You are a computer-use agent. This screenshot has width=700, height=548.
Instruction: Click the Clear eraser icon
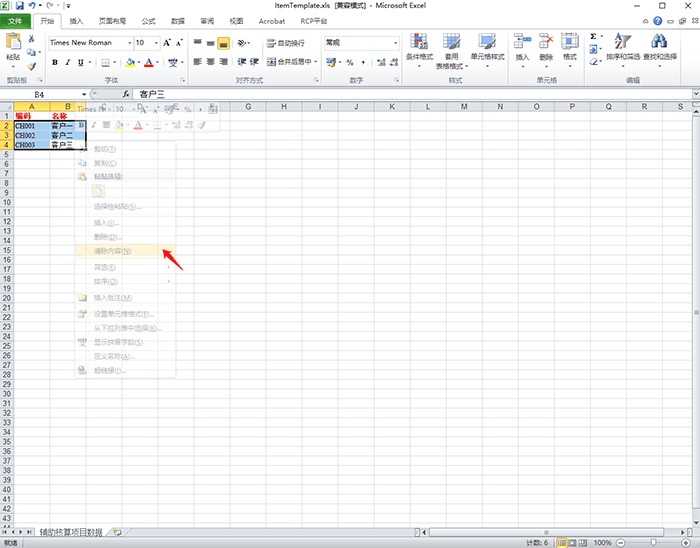pos(593,62)
